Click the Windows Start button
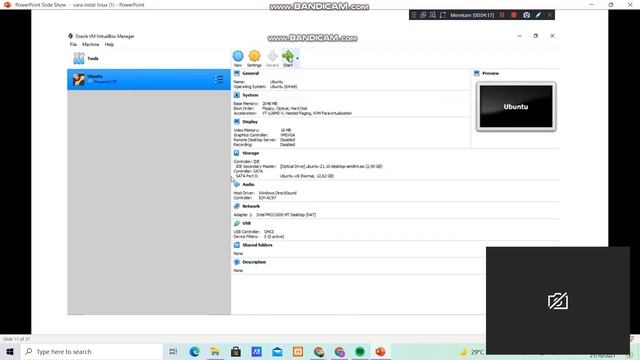Viewport: 640px width, 360px height. click(x=10, y=351)
